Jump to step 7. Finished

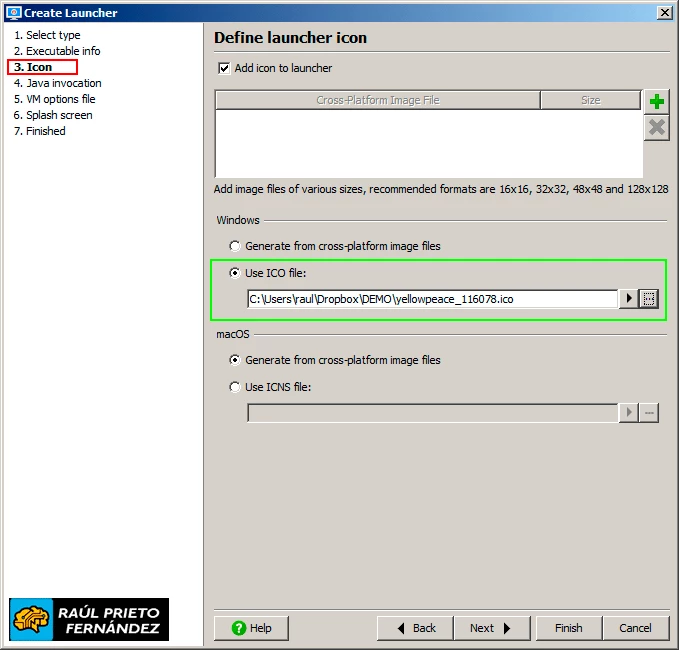pos(39,131)
